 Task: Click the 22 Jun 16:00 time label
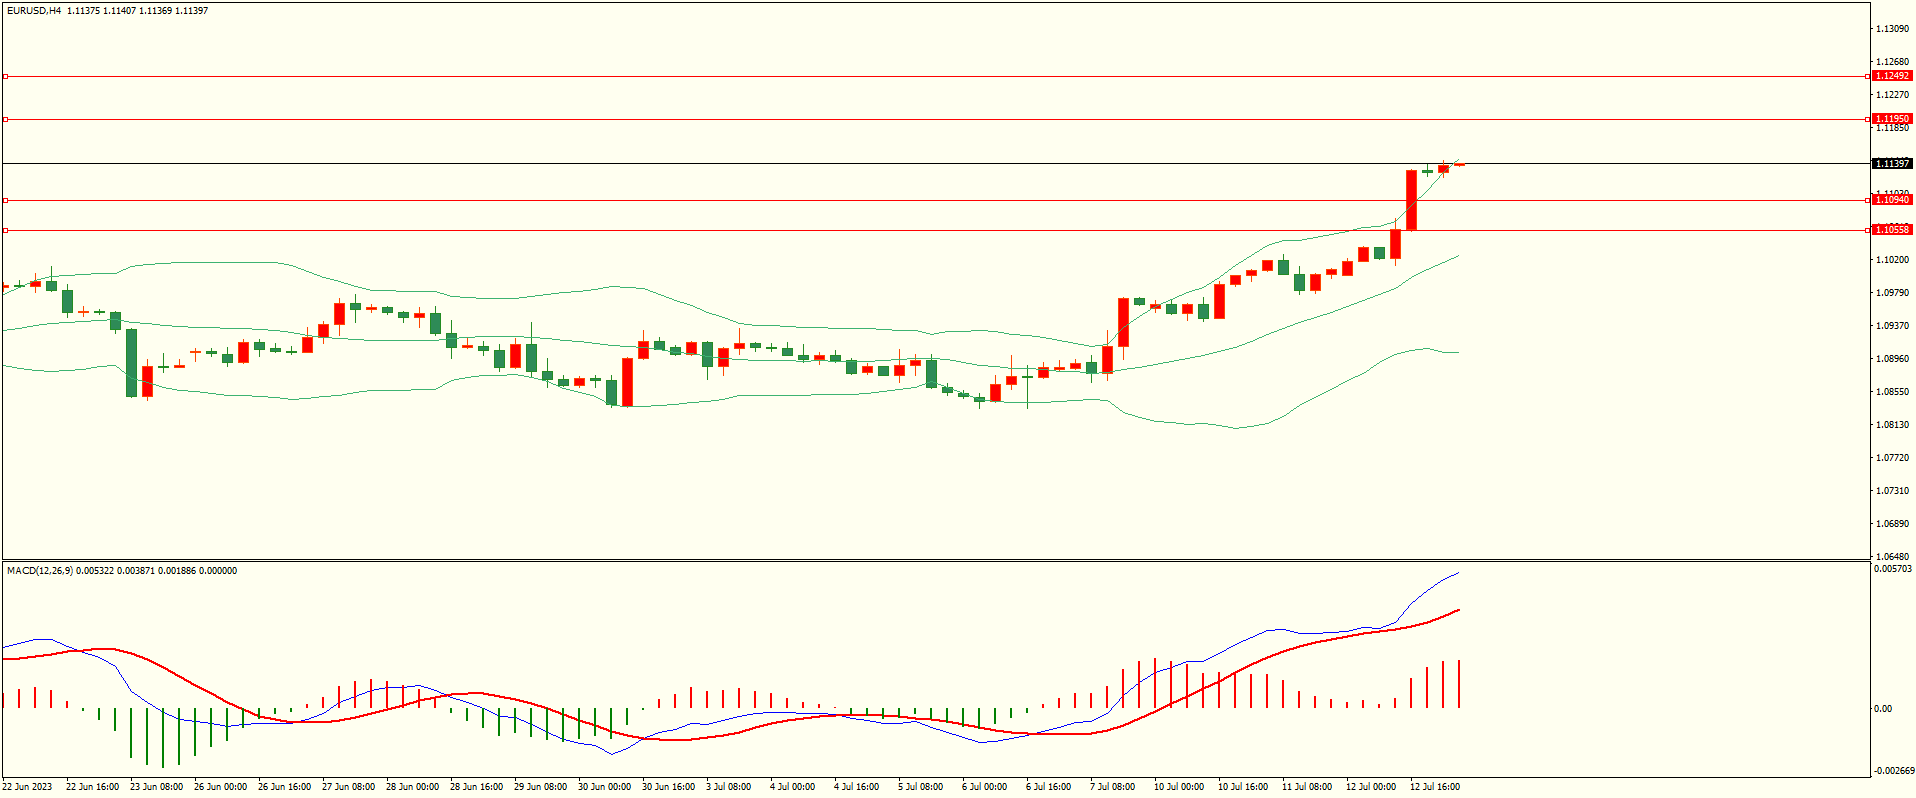click(x=93, y=787)
